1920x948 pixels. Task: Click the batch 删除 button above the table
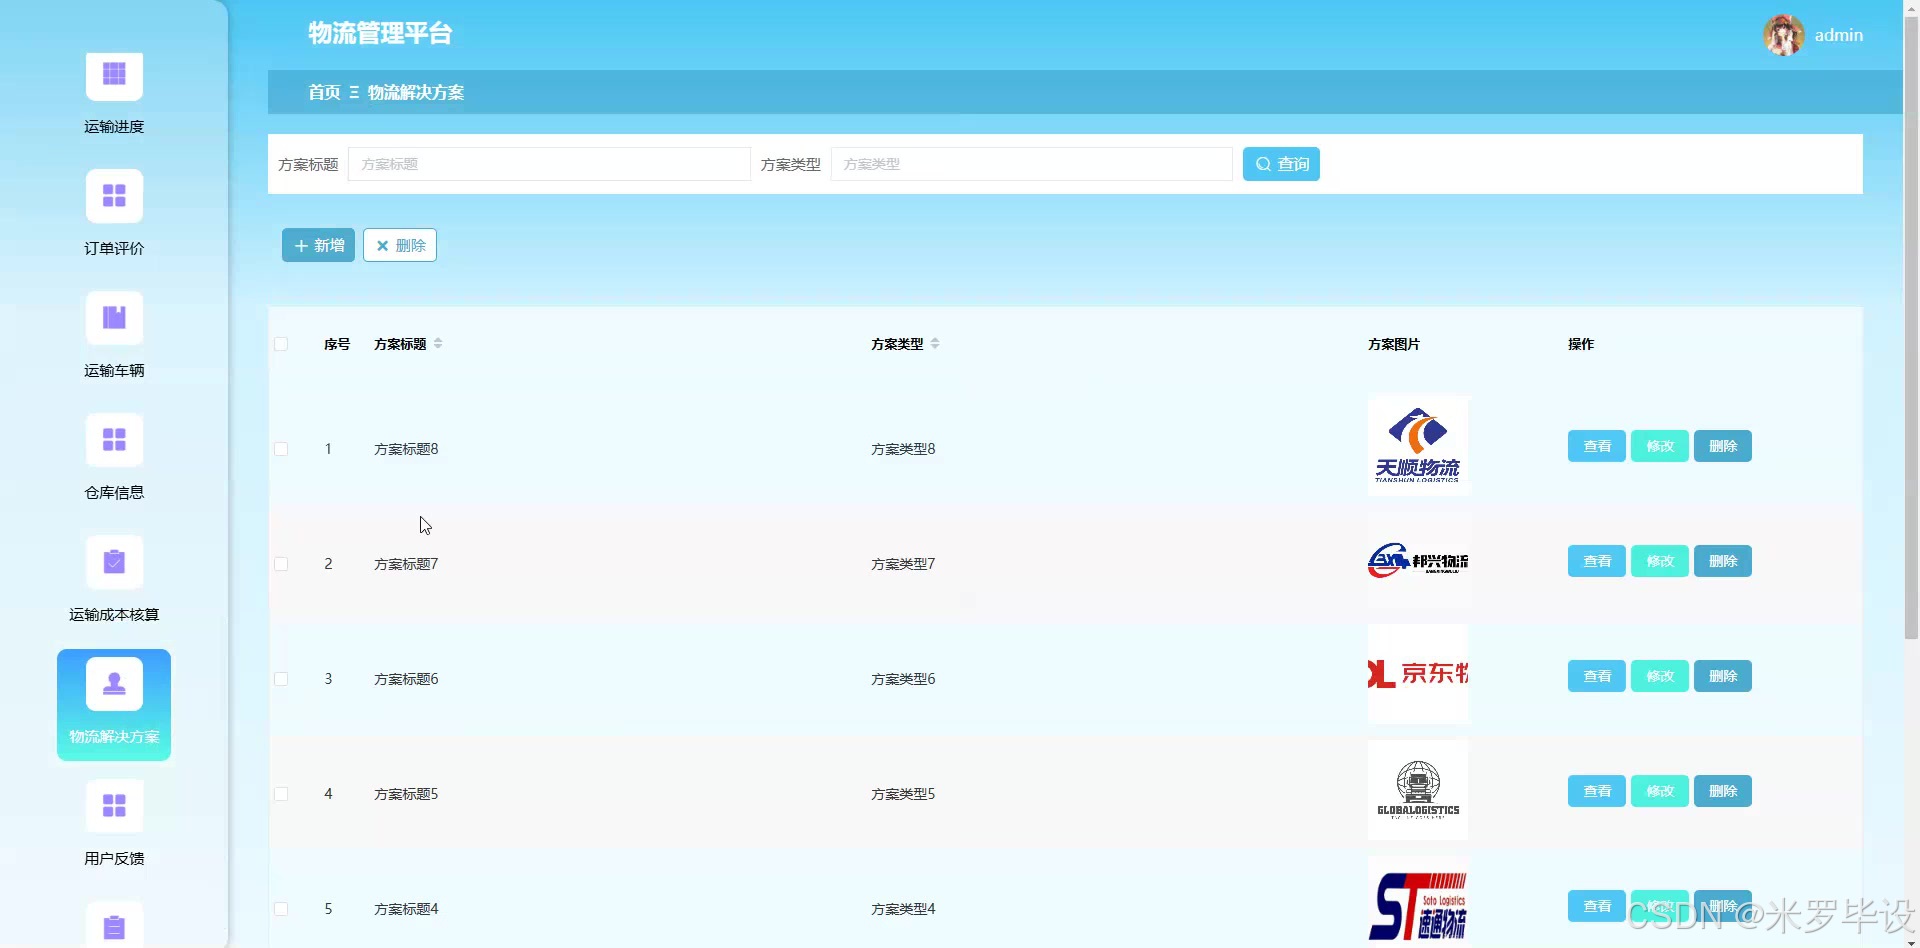click(x=400, y=245)
